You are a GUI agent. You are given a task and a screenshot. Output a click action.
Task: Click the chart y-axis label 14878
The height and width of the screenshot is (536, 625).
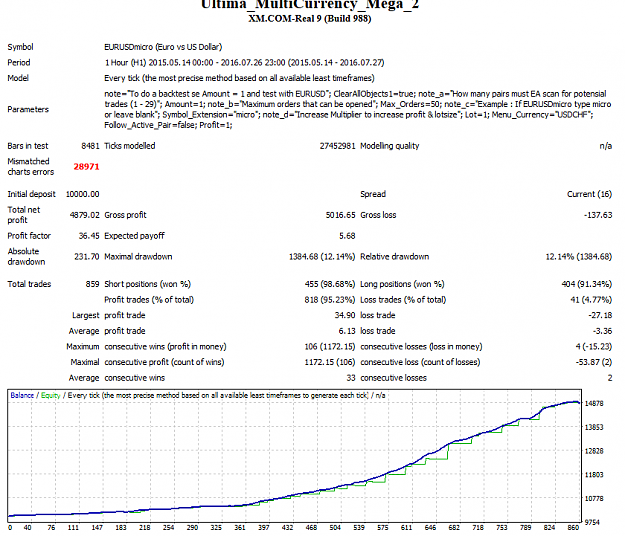click(x=594, y=403)
